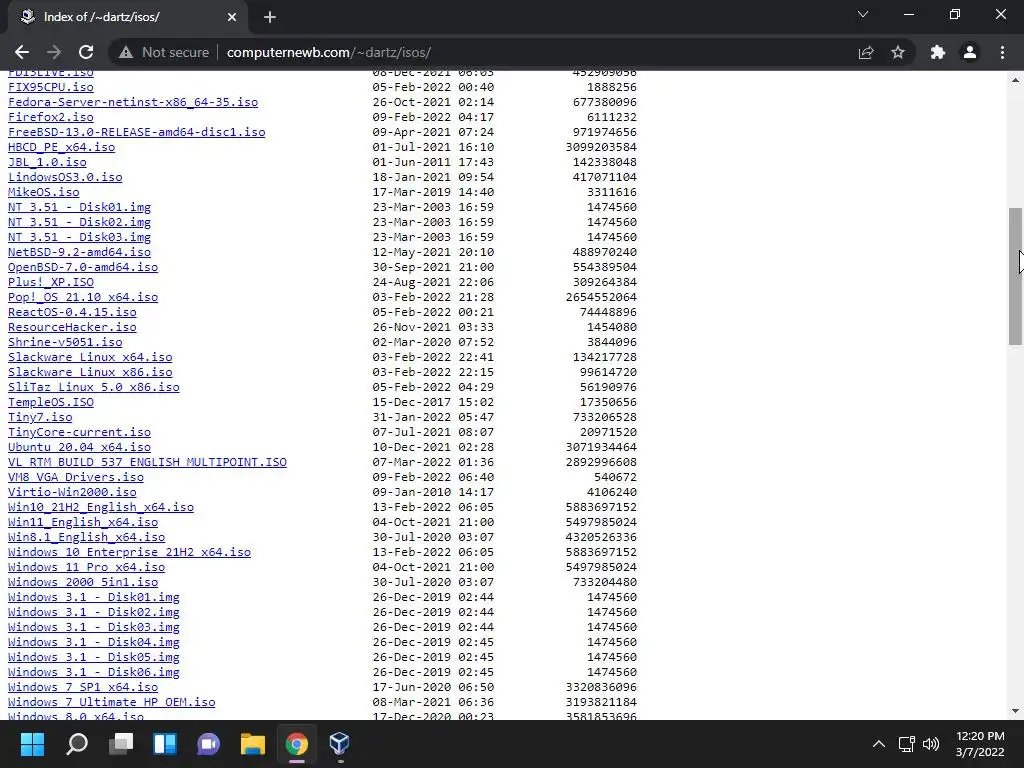Close the Index of /~dartz/isos/ tab
This screenshot has height=768, width=1024.
(x=232, y=17)
